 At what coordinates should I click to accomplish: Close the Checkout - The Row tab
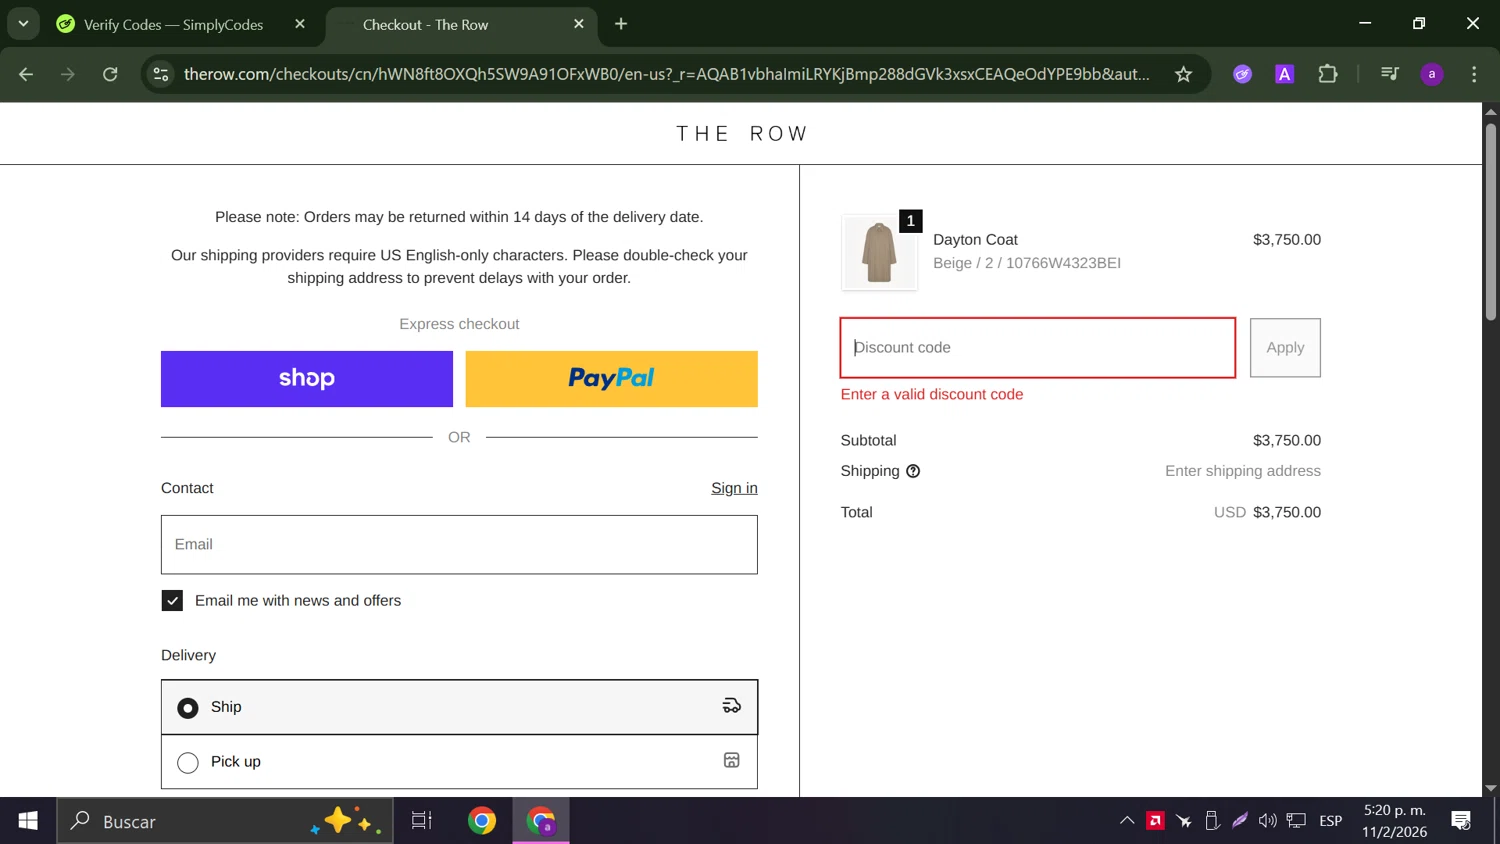(x=579, y=24)
